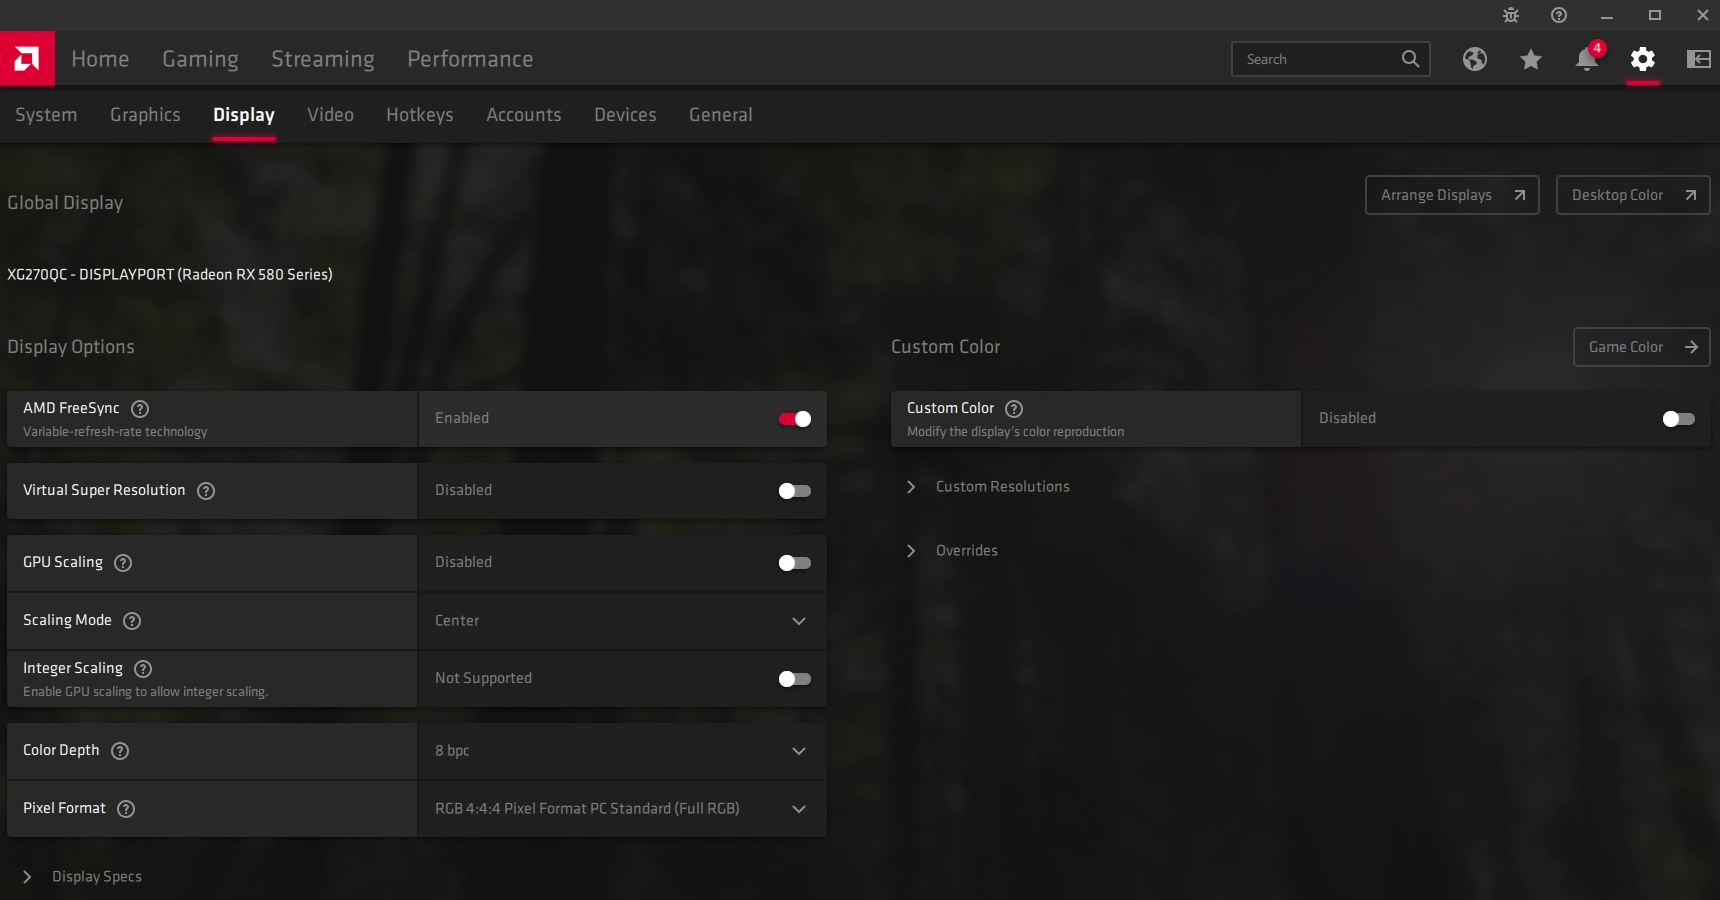
Task: Open the web browser globe icon
Action: pyautogui.click(x=1474, y=59)
